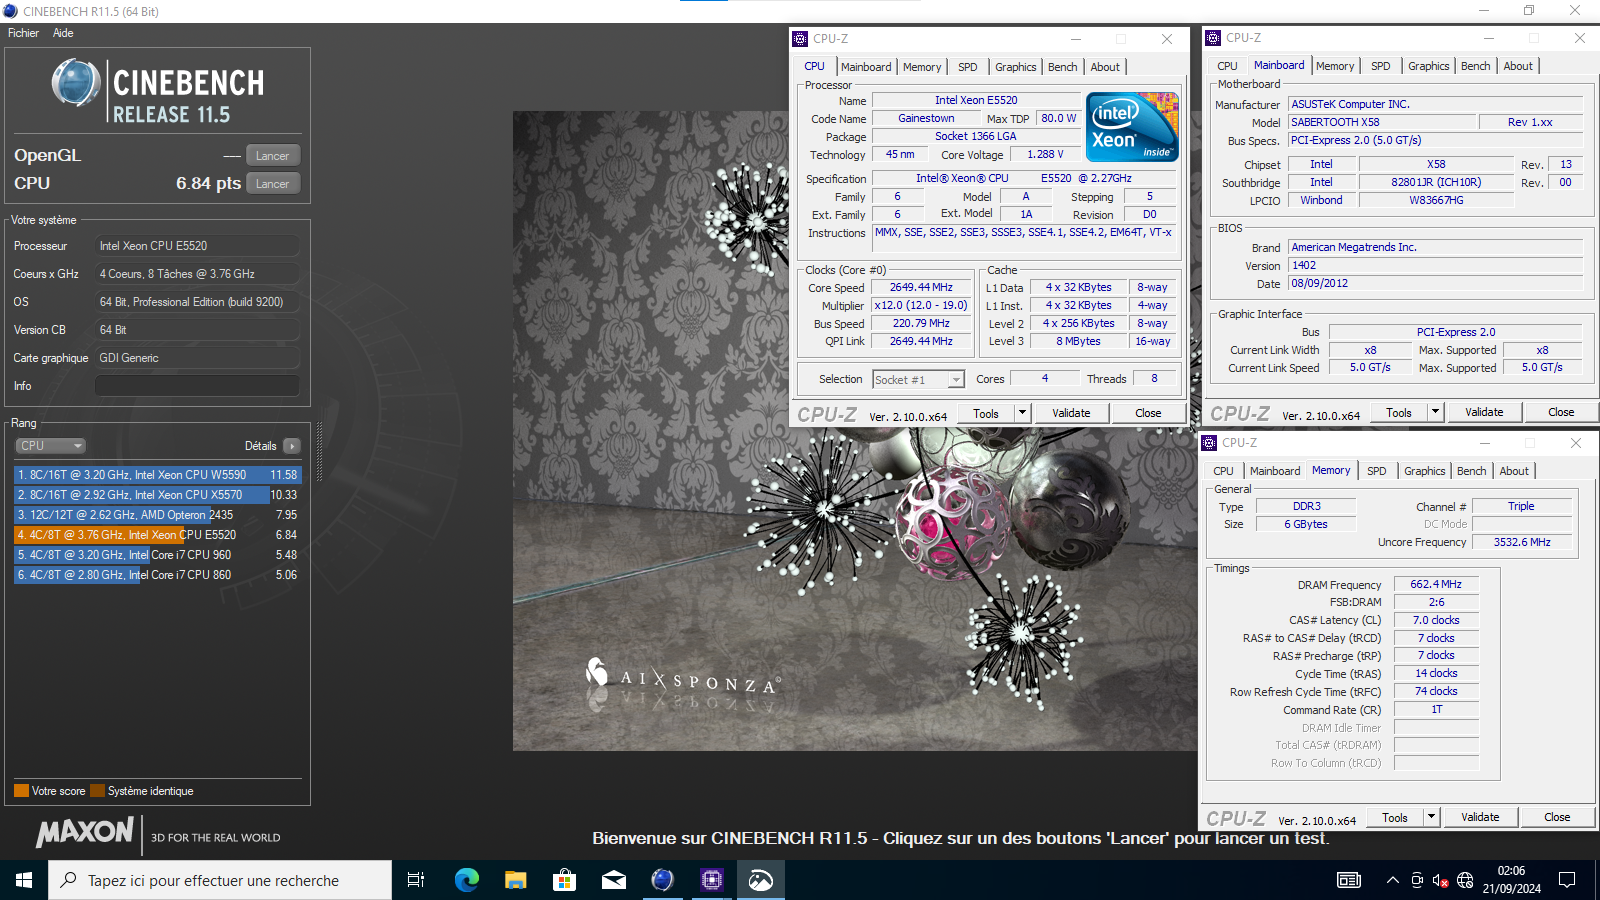Click the CPU-Z icon in the Mainboard window title bar
The width and height of the screenshot is (1600, 900).
(x=1213, y=38)
